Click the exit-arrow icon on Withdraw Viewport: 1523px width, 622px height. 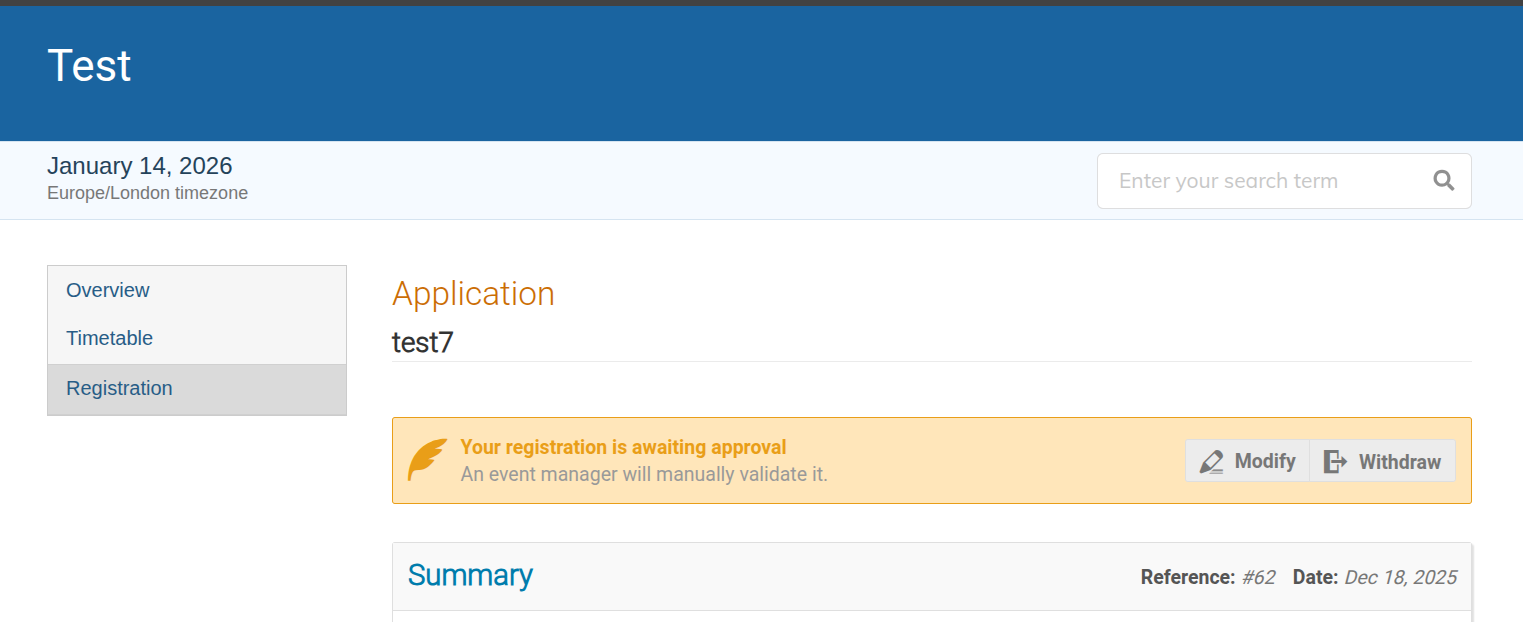click(x=1335, y=462)
